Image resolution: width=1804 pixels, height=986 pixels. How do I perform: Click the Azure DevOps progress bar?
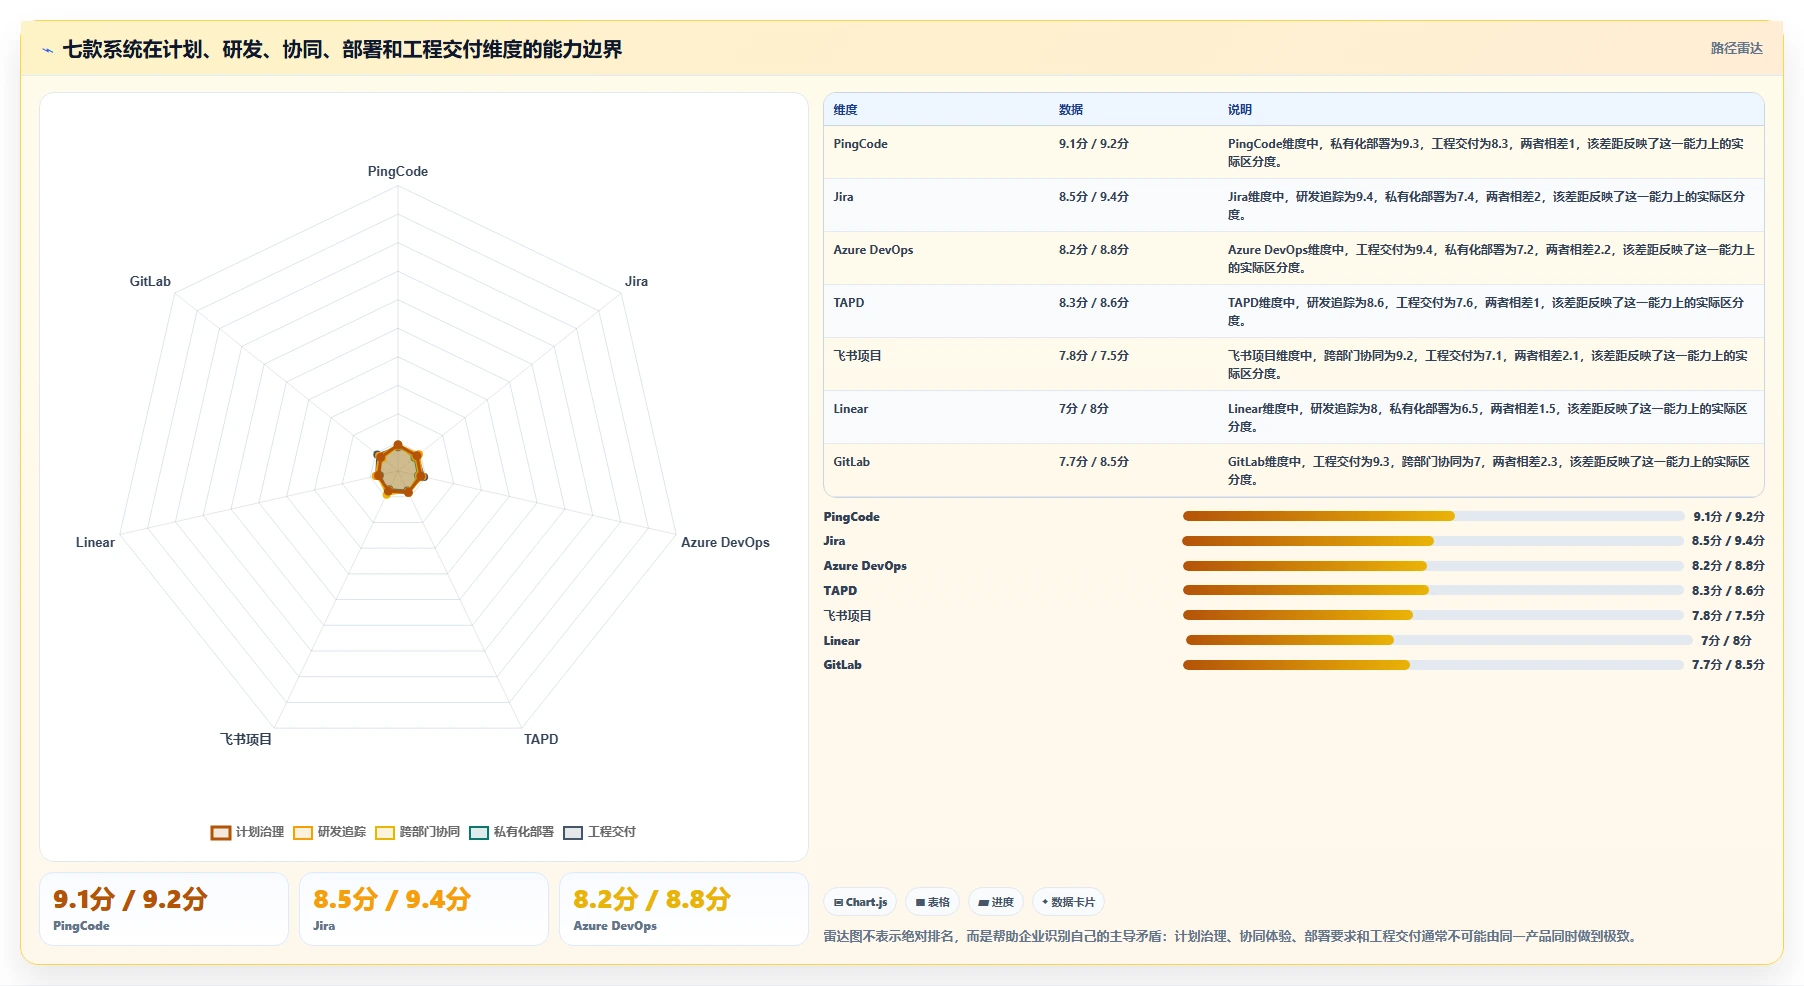point(1433,566)
